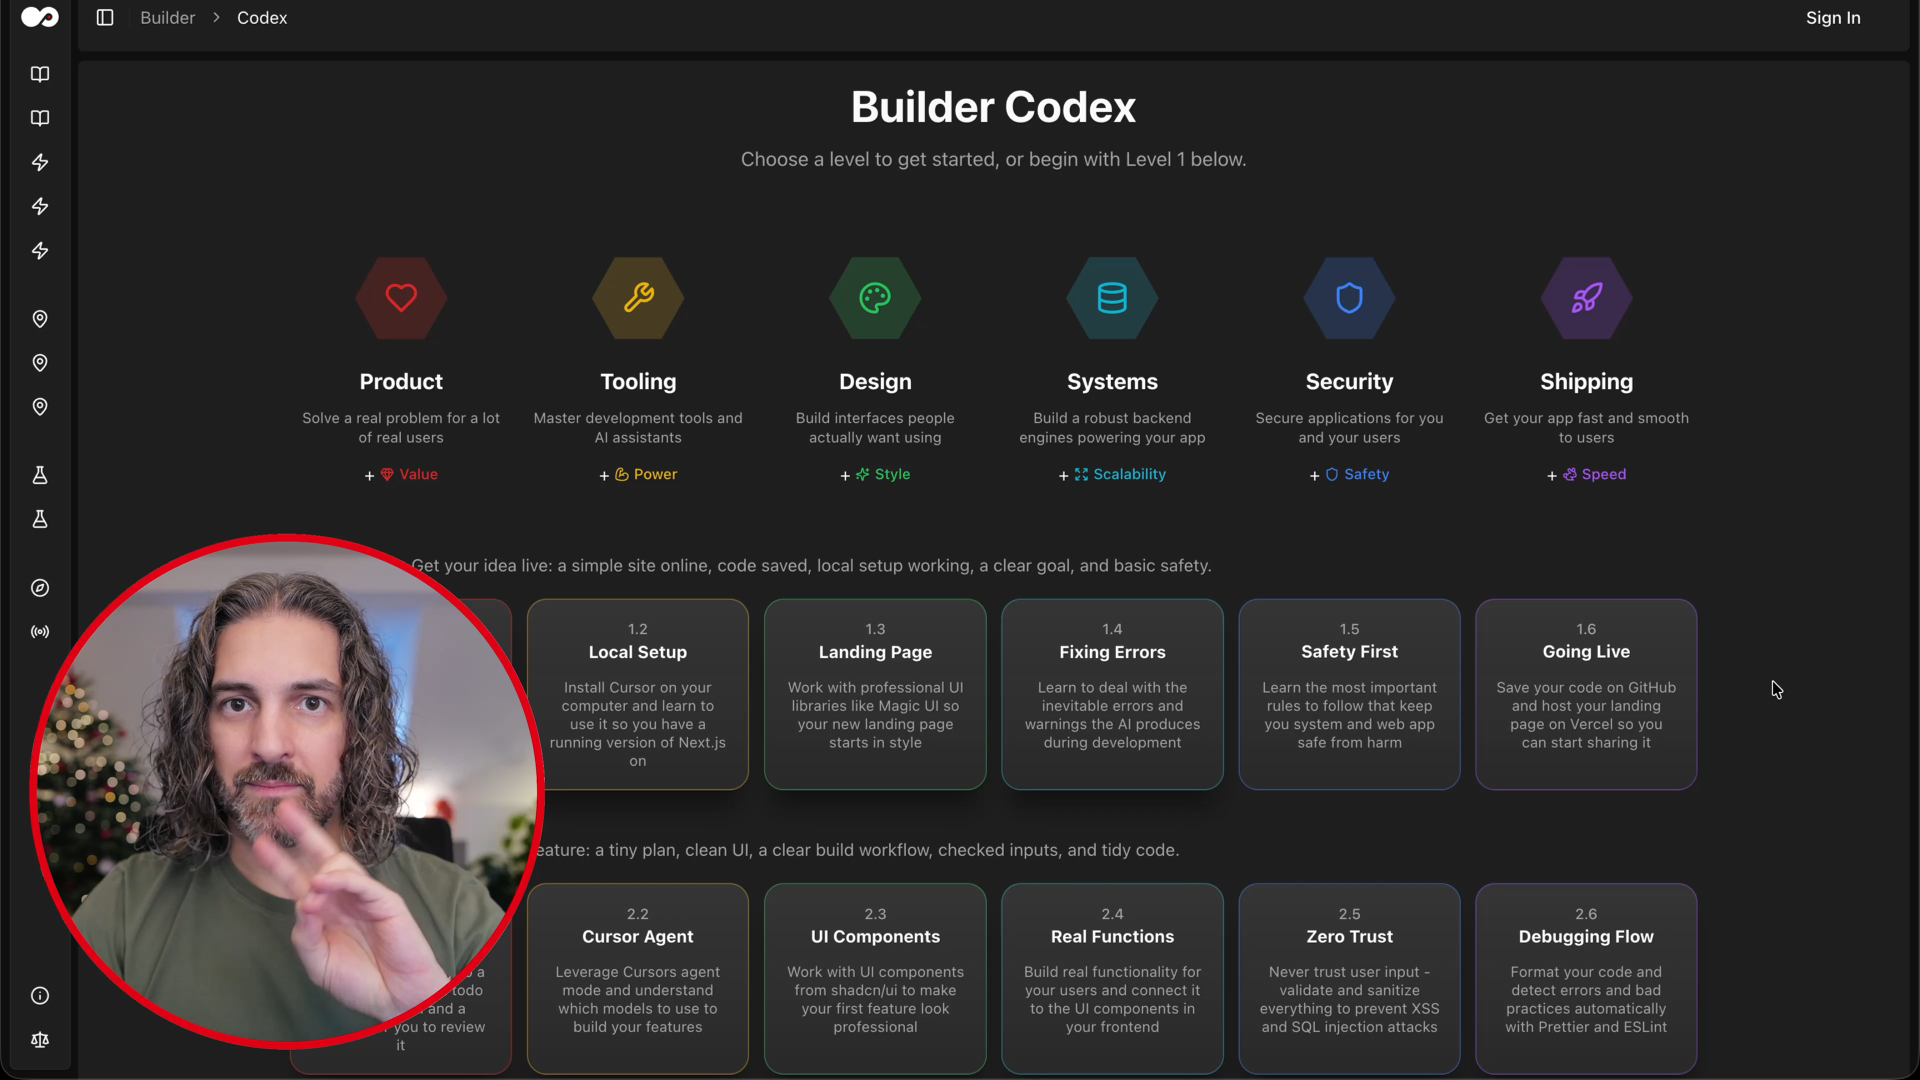This screenshot has width=1920, height=1080.
Task: Click the Sign In link
Action: (x=1832, y=17)
